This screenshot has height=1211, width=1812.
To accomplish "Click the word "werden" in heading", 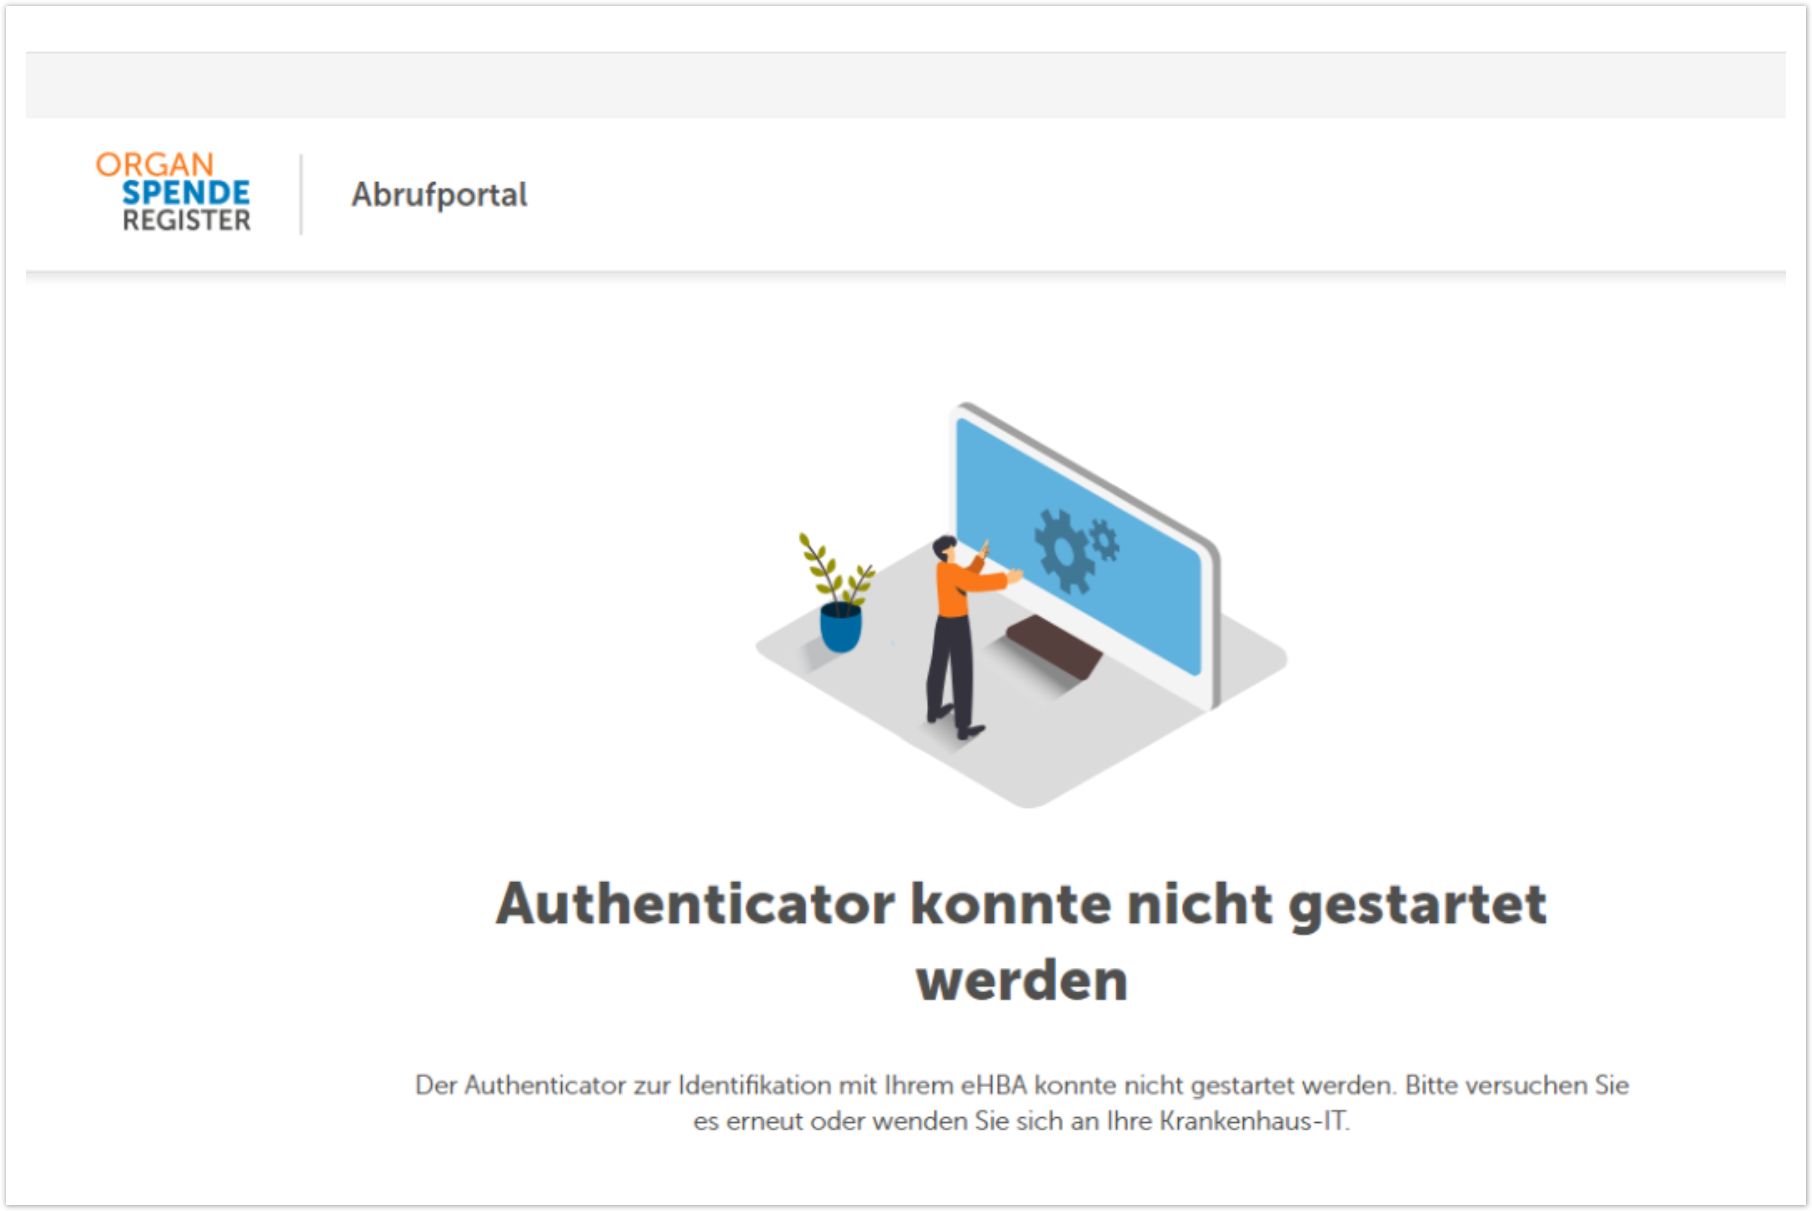I will [x=1021, y=980].
